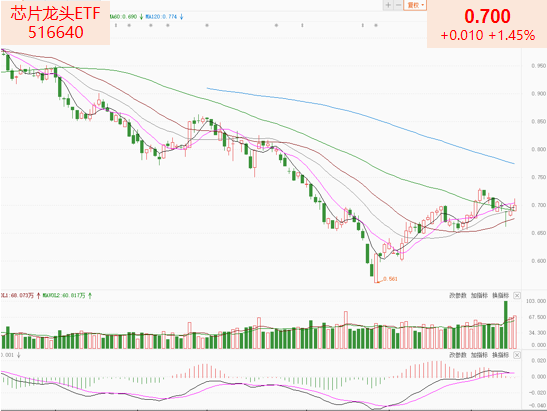Close the MACD indicator panel
The width and height of the screenshot is (547, 411).
tap(517, 355)
